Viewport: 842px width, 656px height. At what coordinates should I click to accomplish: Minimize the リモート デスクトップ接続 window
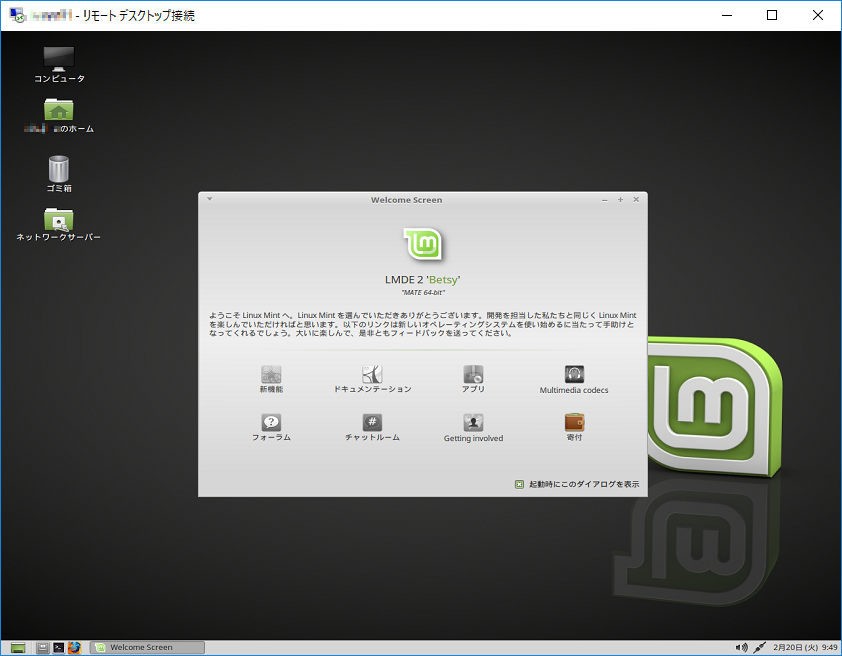coord(727,15)
